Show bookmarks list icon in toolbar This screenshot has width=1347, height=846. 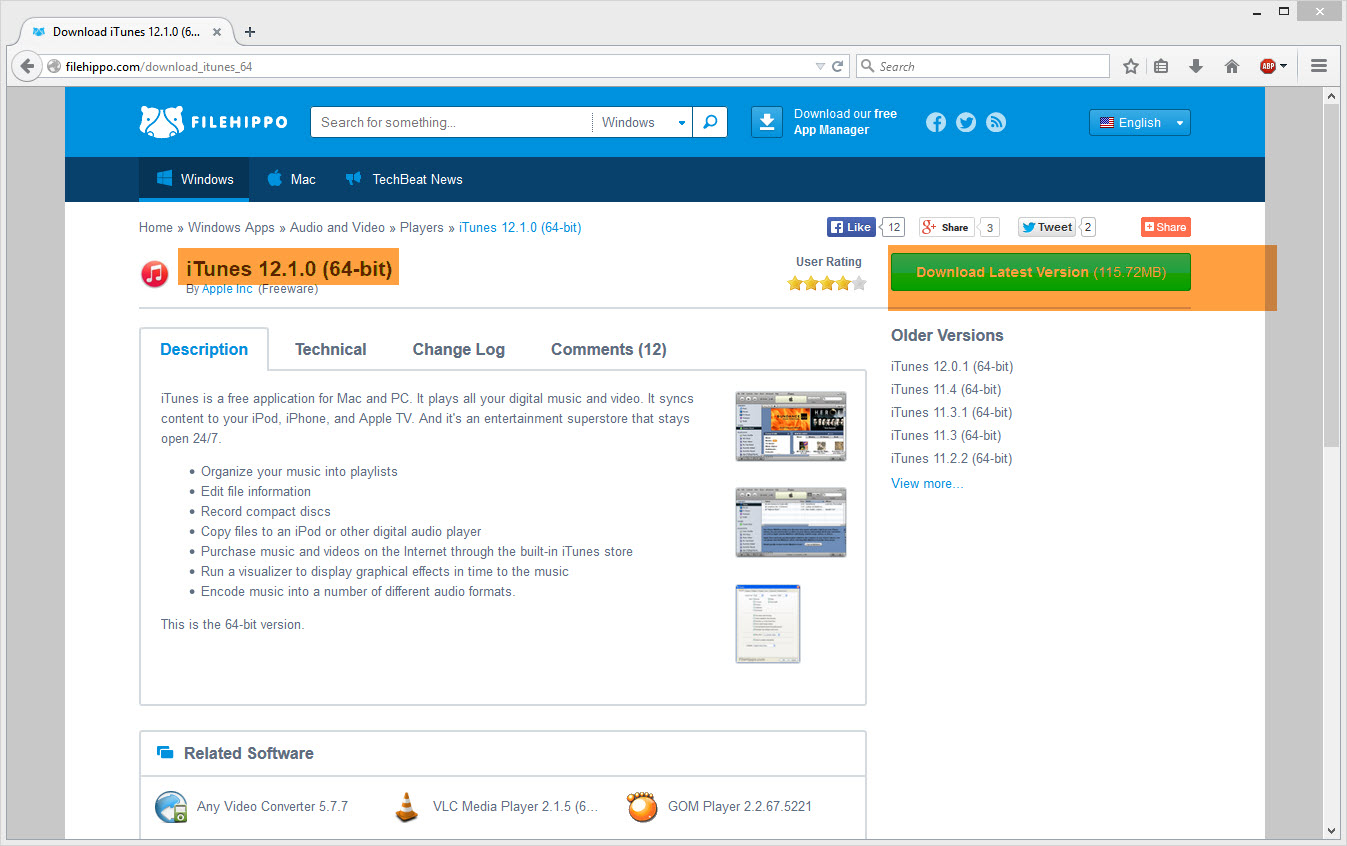[x=1161, y=66]
